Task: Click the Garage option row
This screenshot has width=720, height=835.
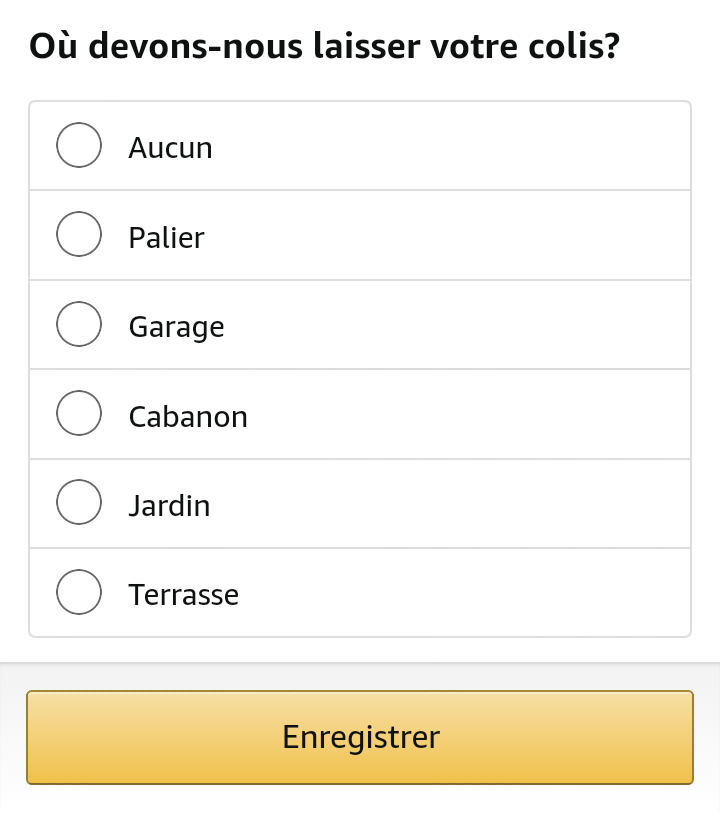Action: tap(360, 324)
